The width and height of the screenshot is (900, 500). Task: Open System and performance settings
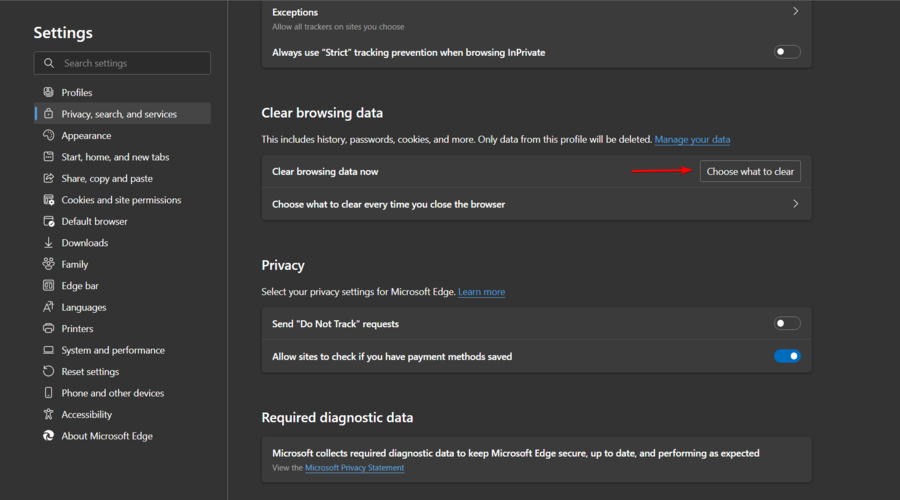click(113, 351)
